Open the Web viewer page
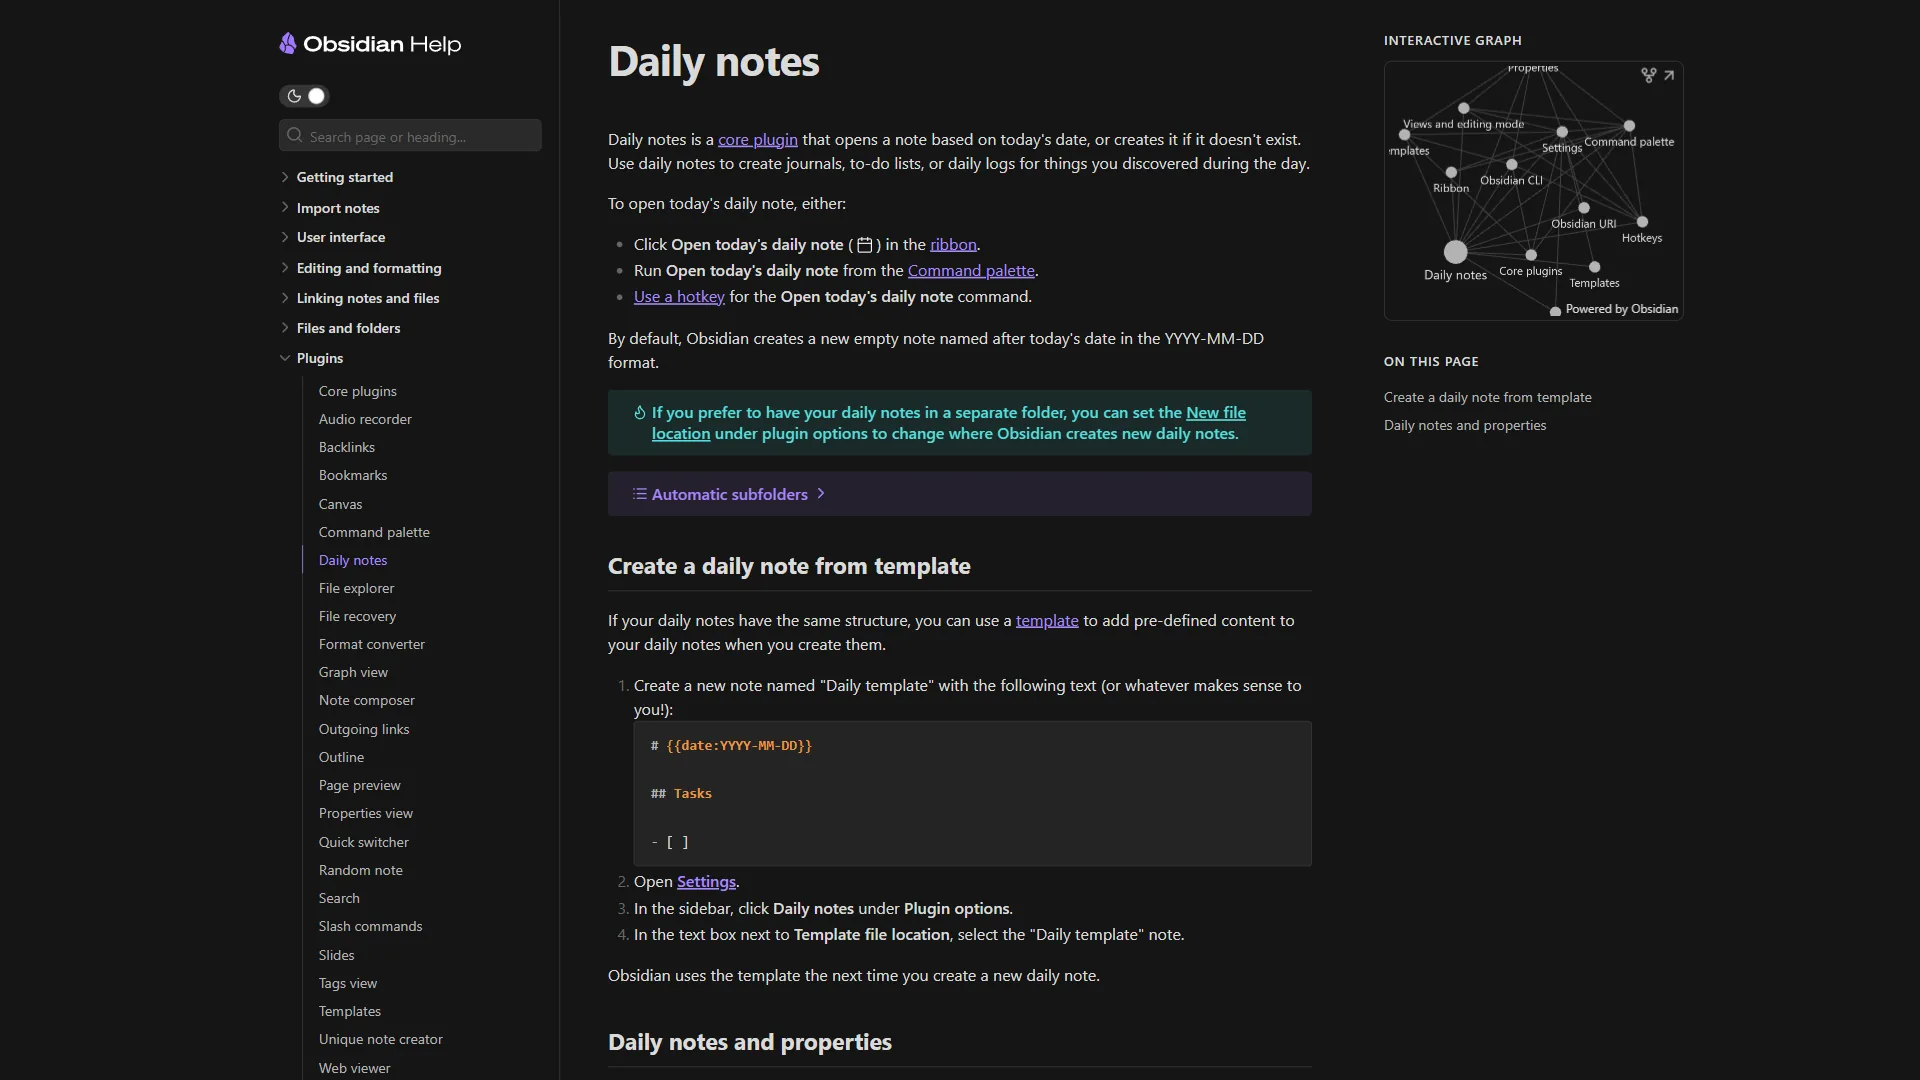 (x=354, y=1068)
